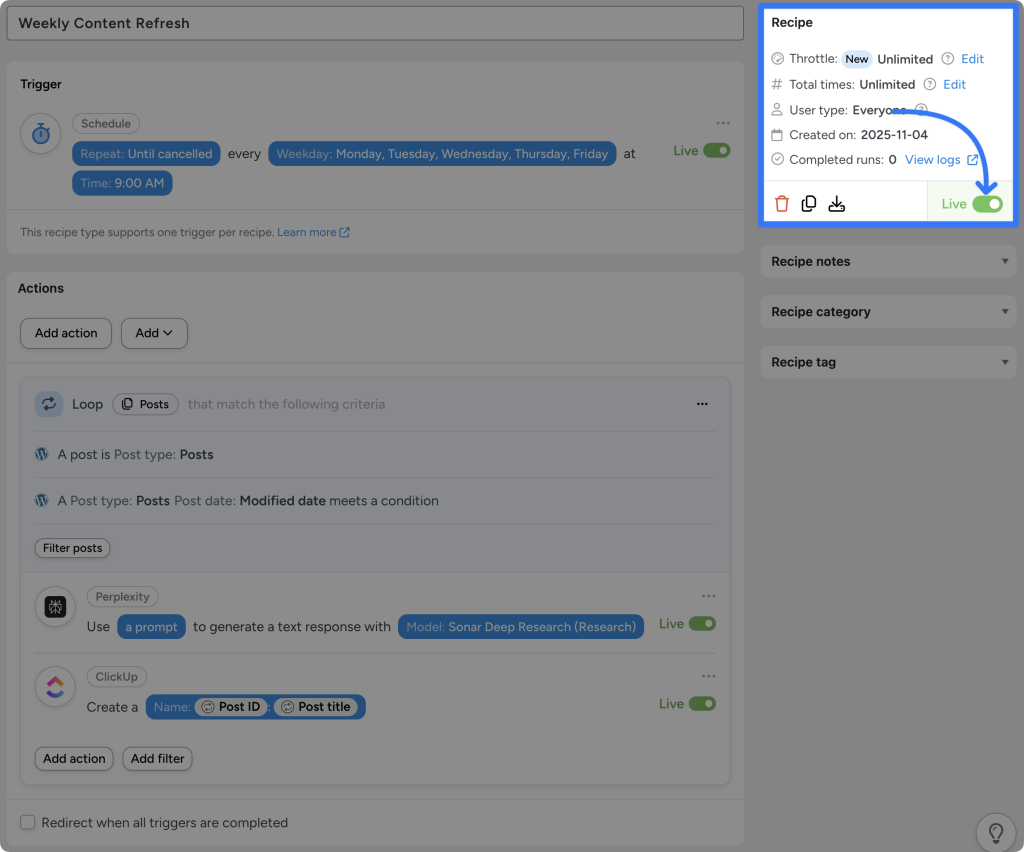Open the lightbulb tips icon
This screenshot has width=1024, height=852.
click(996, 832)
